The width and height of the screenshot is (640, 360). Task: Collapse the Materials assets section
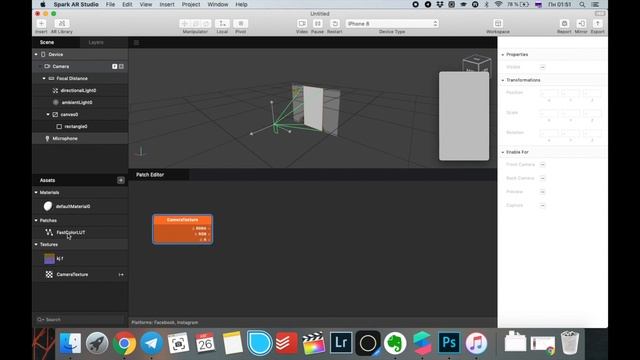(x=36, y=192)
